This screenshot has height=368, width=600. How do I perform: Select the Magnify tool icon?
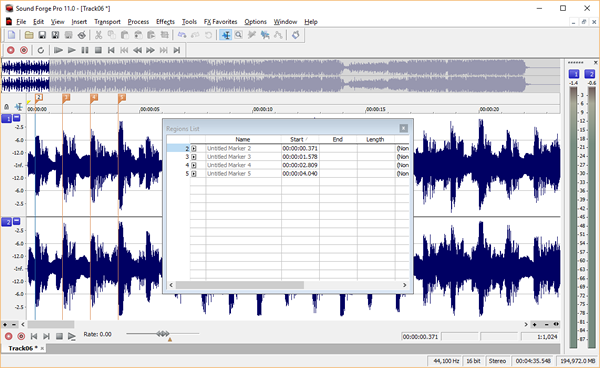point(239,35)
